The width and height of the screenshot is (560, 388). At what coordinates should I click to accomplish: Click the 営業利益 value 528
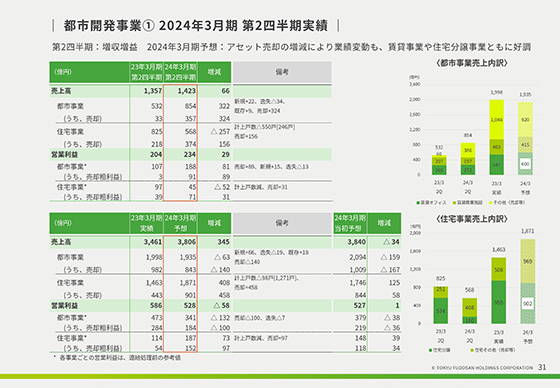pyautogui.click(x=190, y=305)
